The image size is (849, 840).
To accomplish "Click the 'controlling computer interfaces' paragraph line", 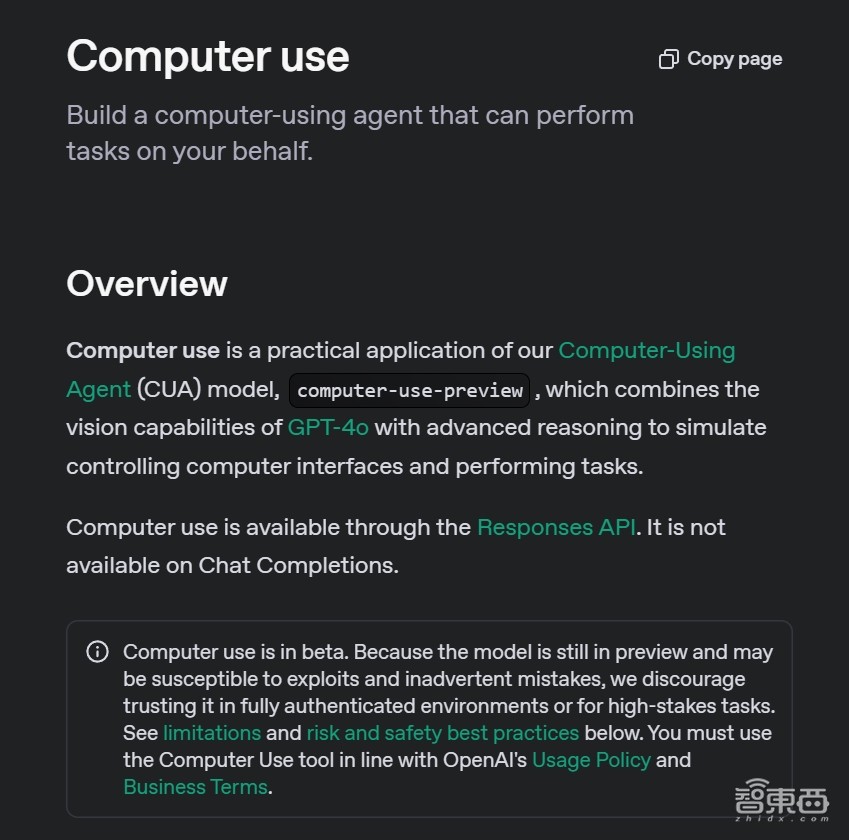I will click(x=354, y=466).
